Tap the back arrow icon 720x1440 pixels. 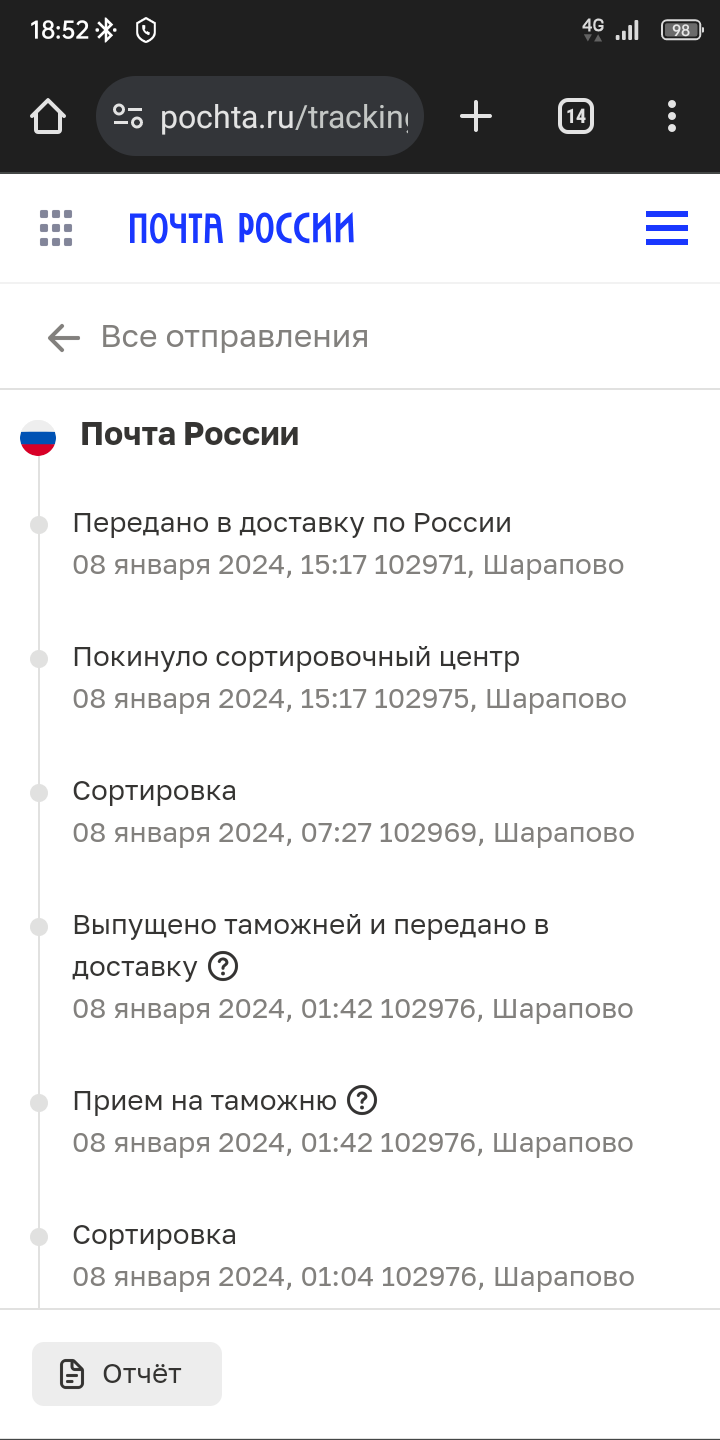point(63,338)
